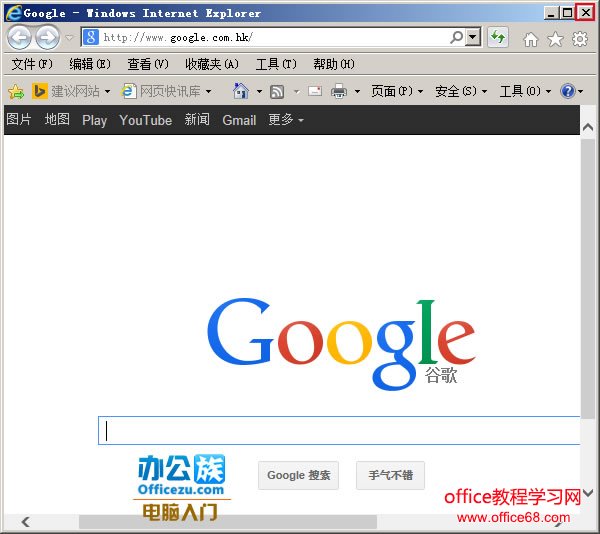Click the horizontal scrollbar thumb
Viewport: 600px width, 534px height.
tap(228, 522)
